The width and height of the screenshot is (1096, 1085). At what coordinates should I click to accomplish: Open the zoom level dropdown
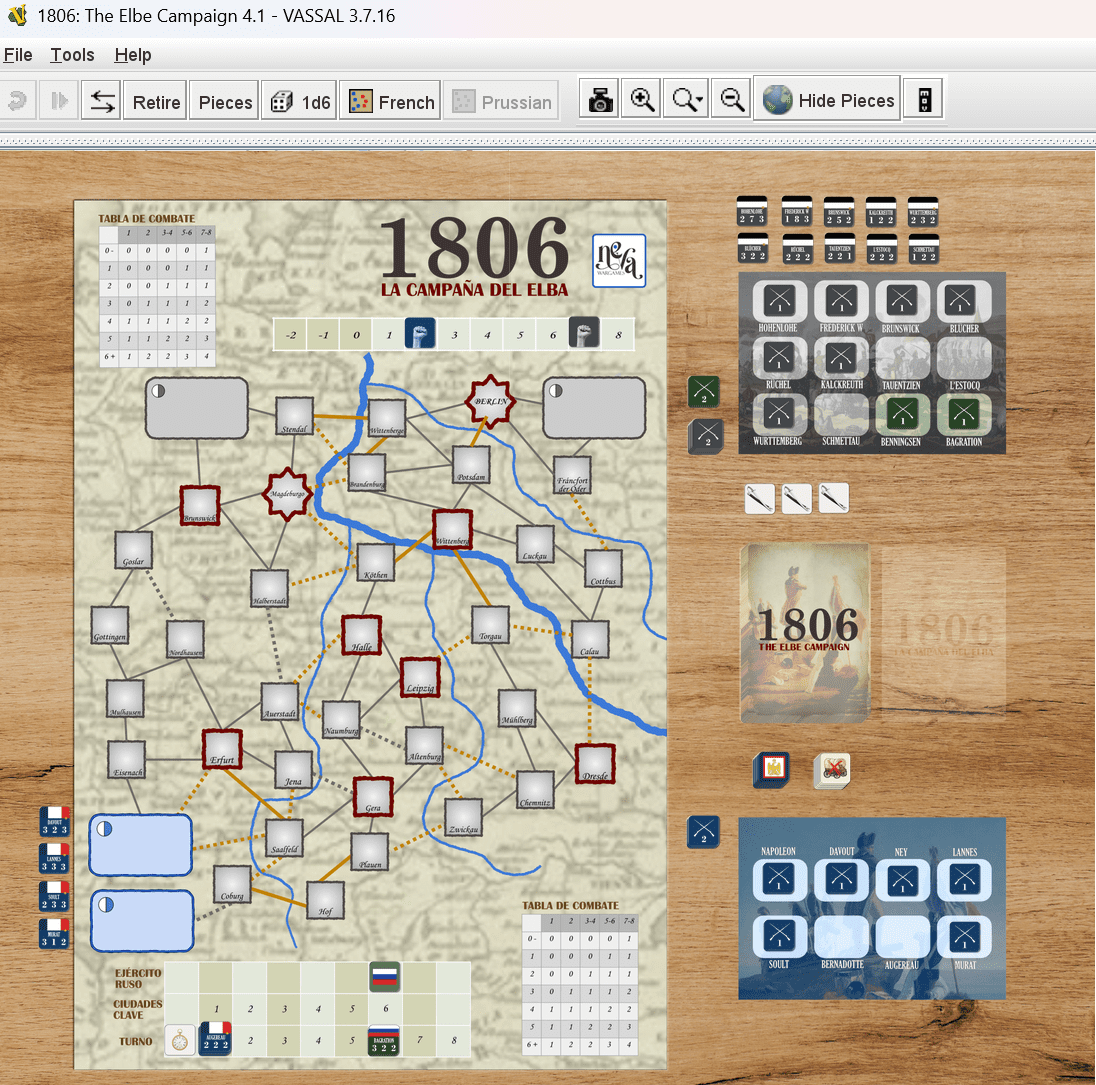click(x=687, y=101)
